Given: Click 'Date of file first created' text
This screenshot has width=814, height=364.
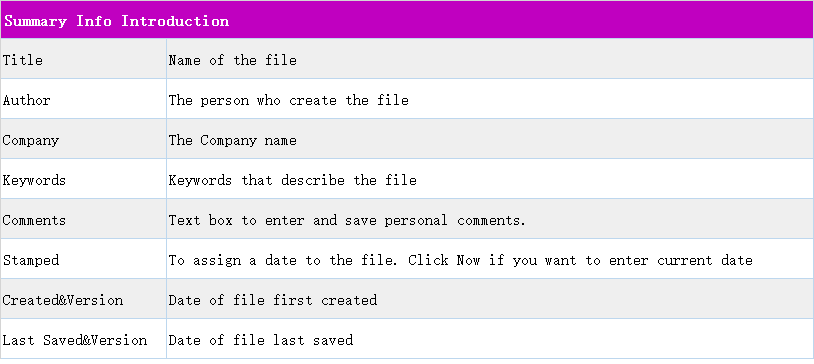Looking at the screenshot, I should [273, 300].
